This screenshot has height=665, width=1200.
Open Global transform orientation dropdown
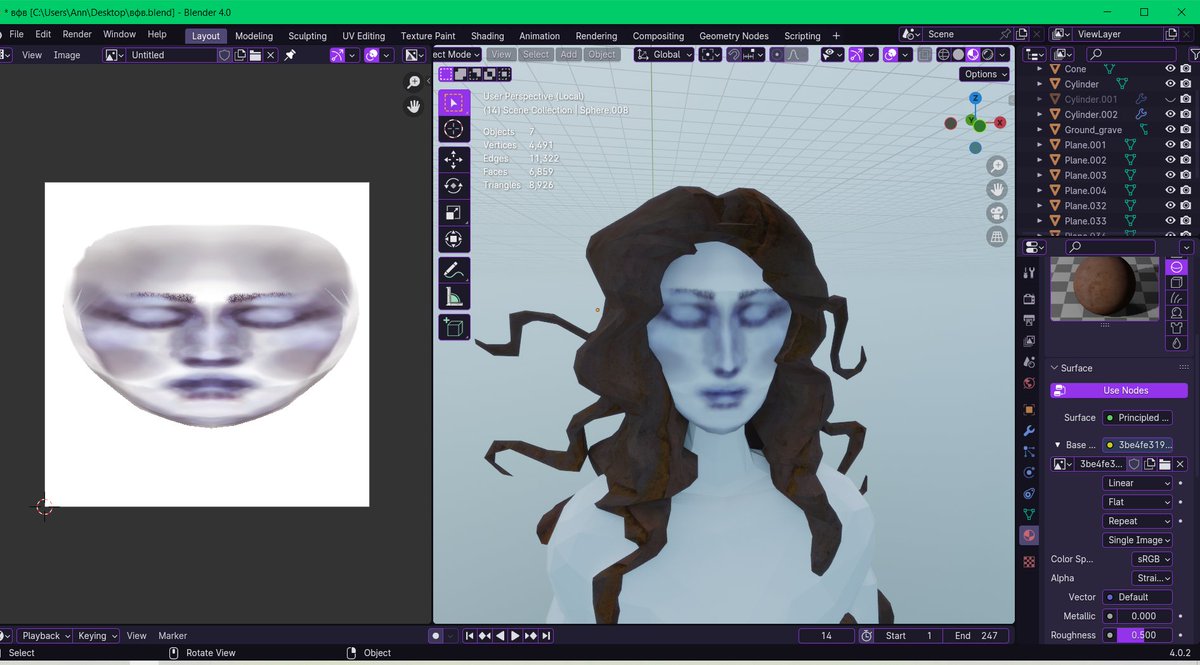(x=664, y=55)
